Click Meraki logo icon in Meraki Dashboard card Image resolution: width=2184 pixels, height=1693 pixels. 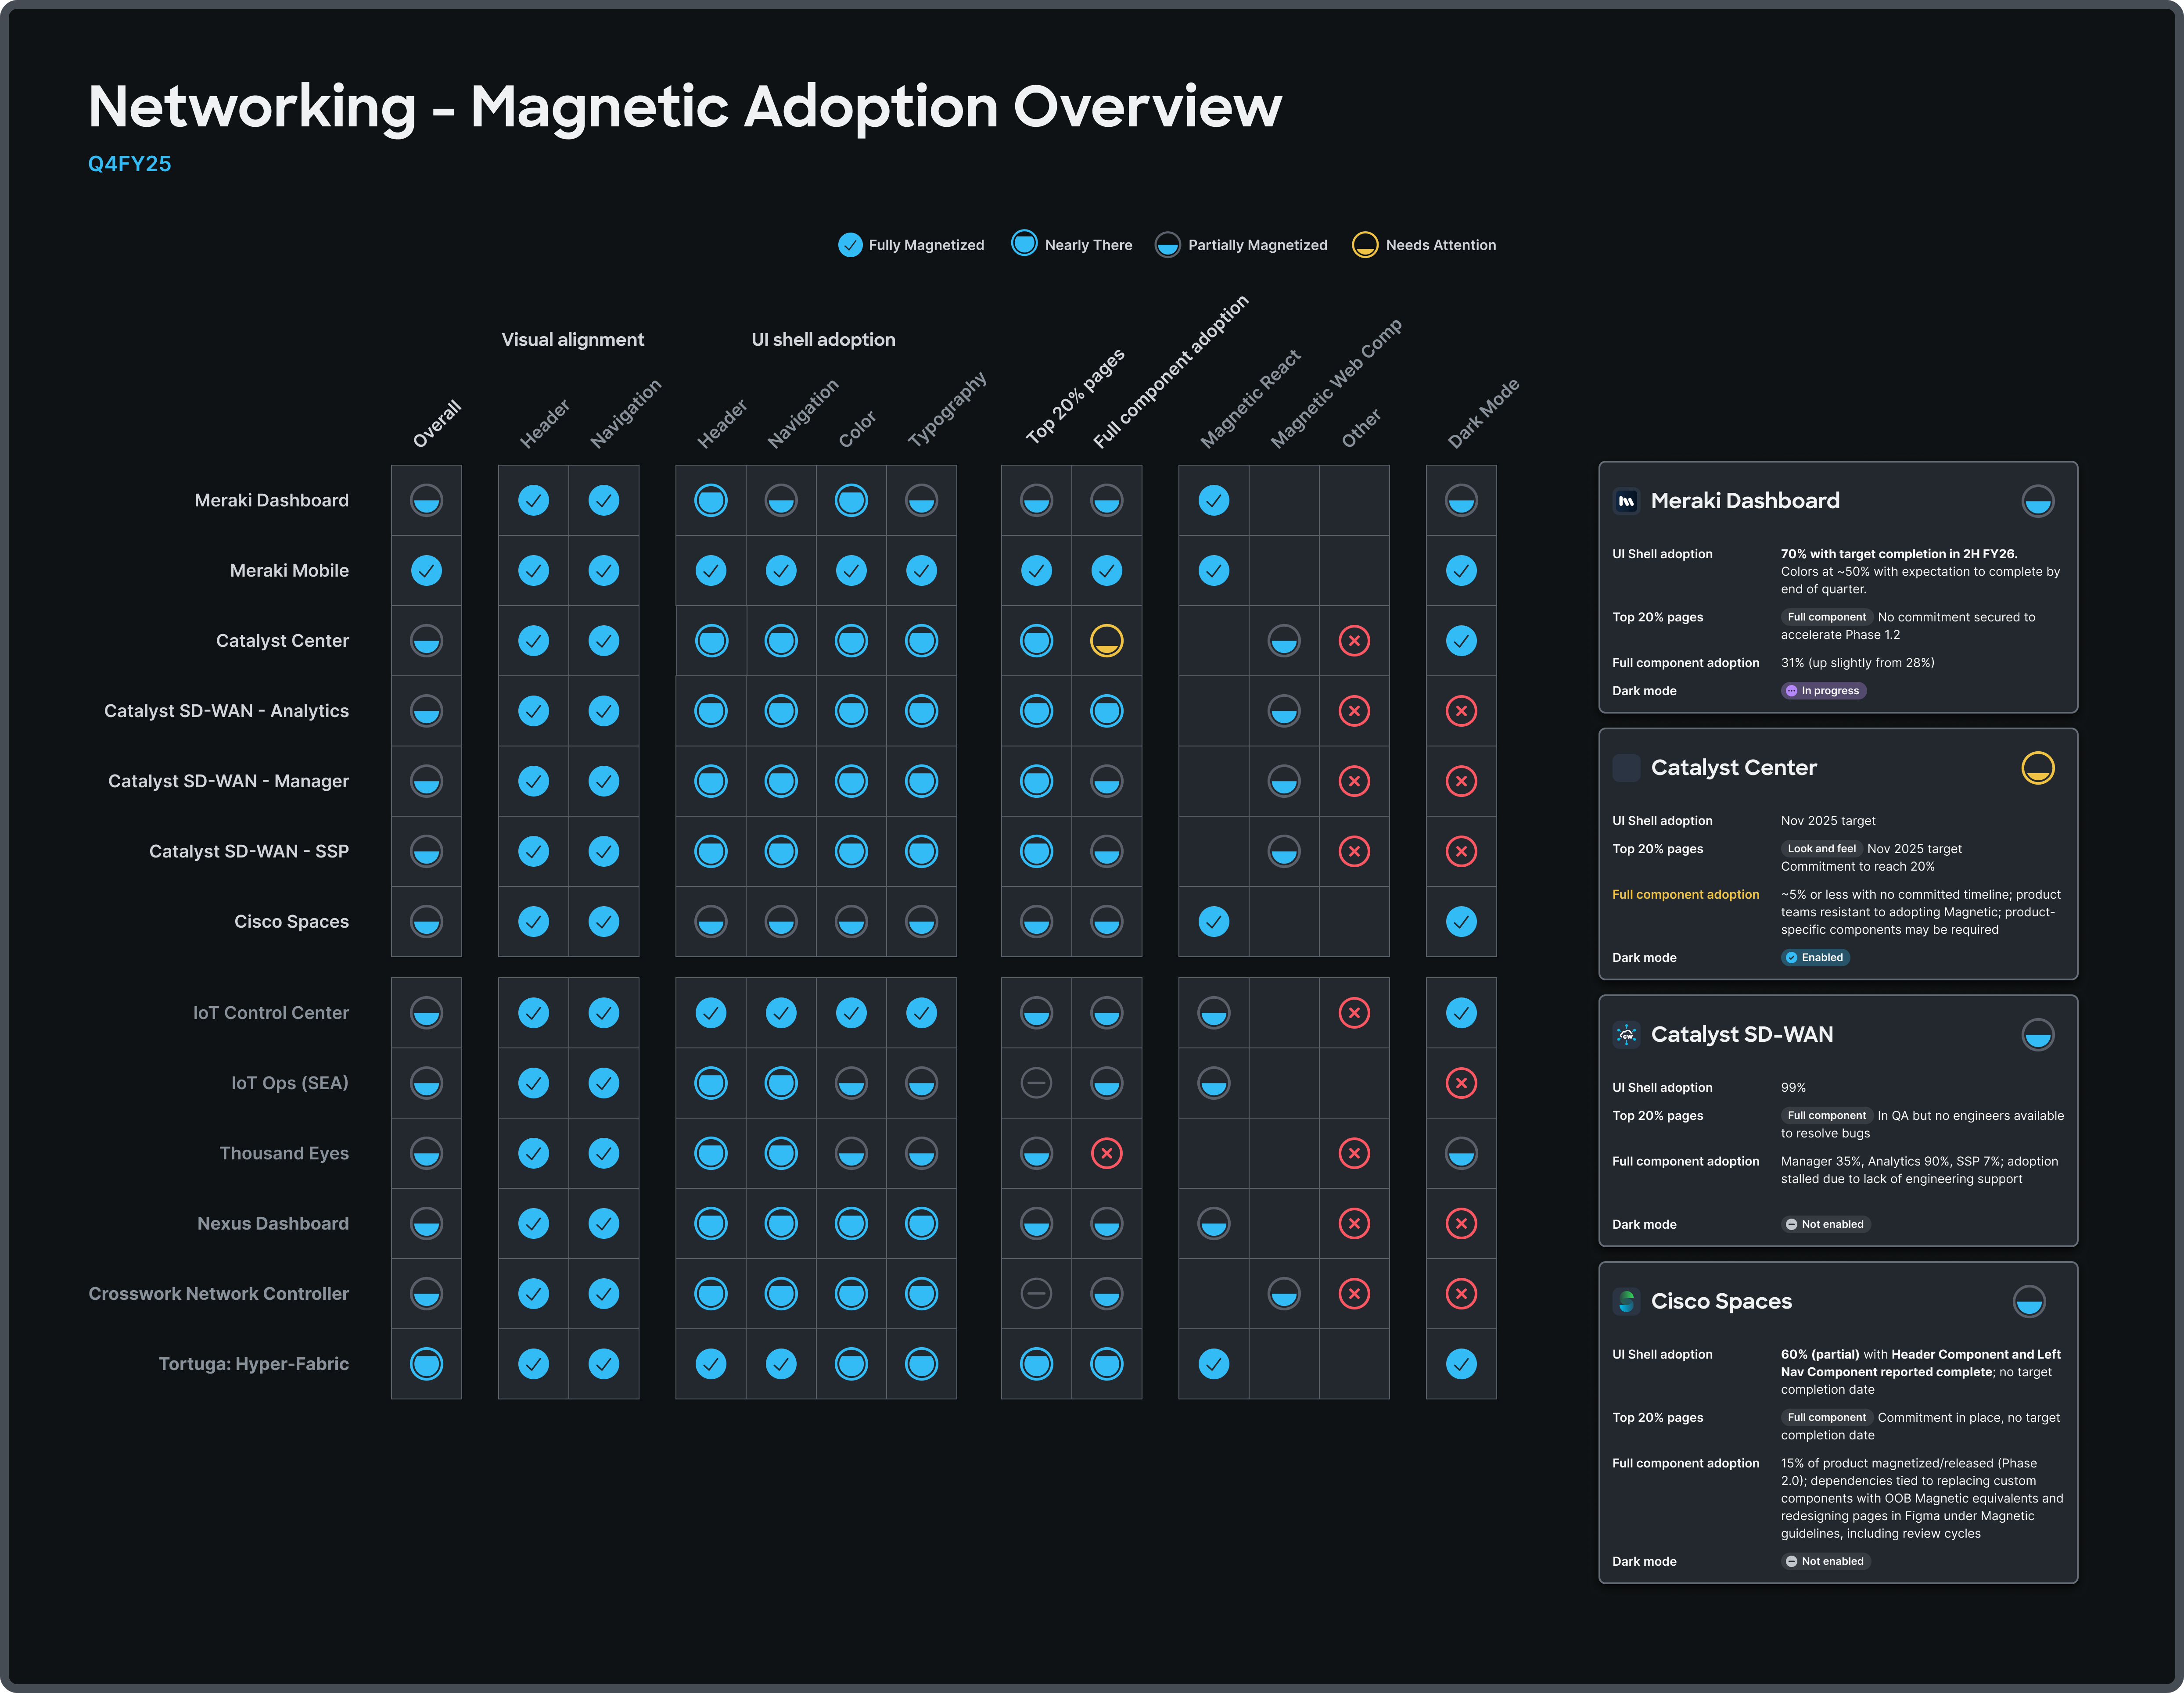[x=1627, y=501]
